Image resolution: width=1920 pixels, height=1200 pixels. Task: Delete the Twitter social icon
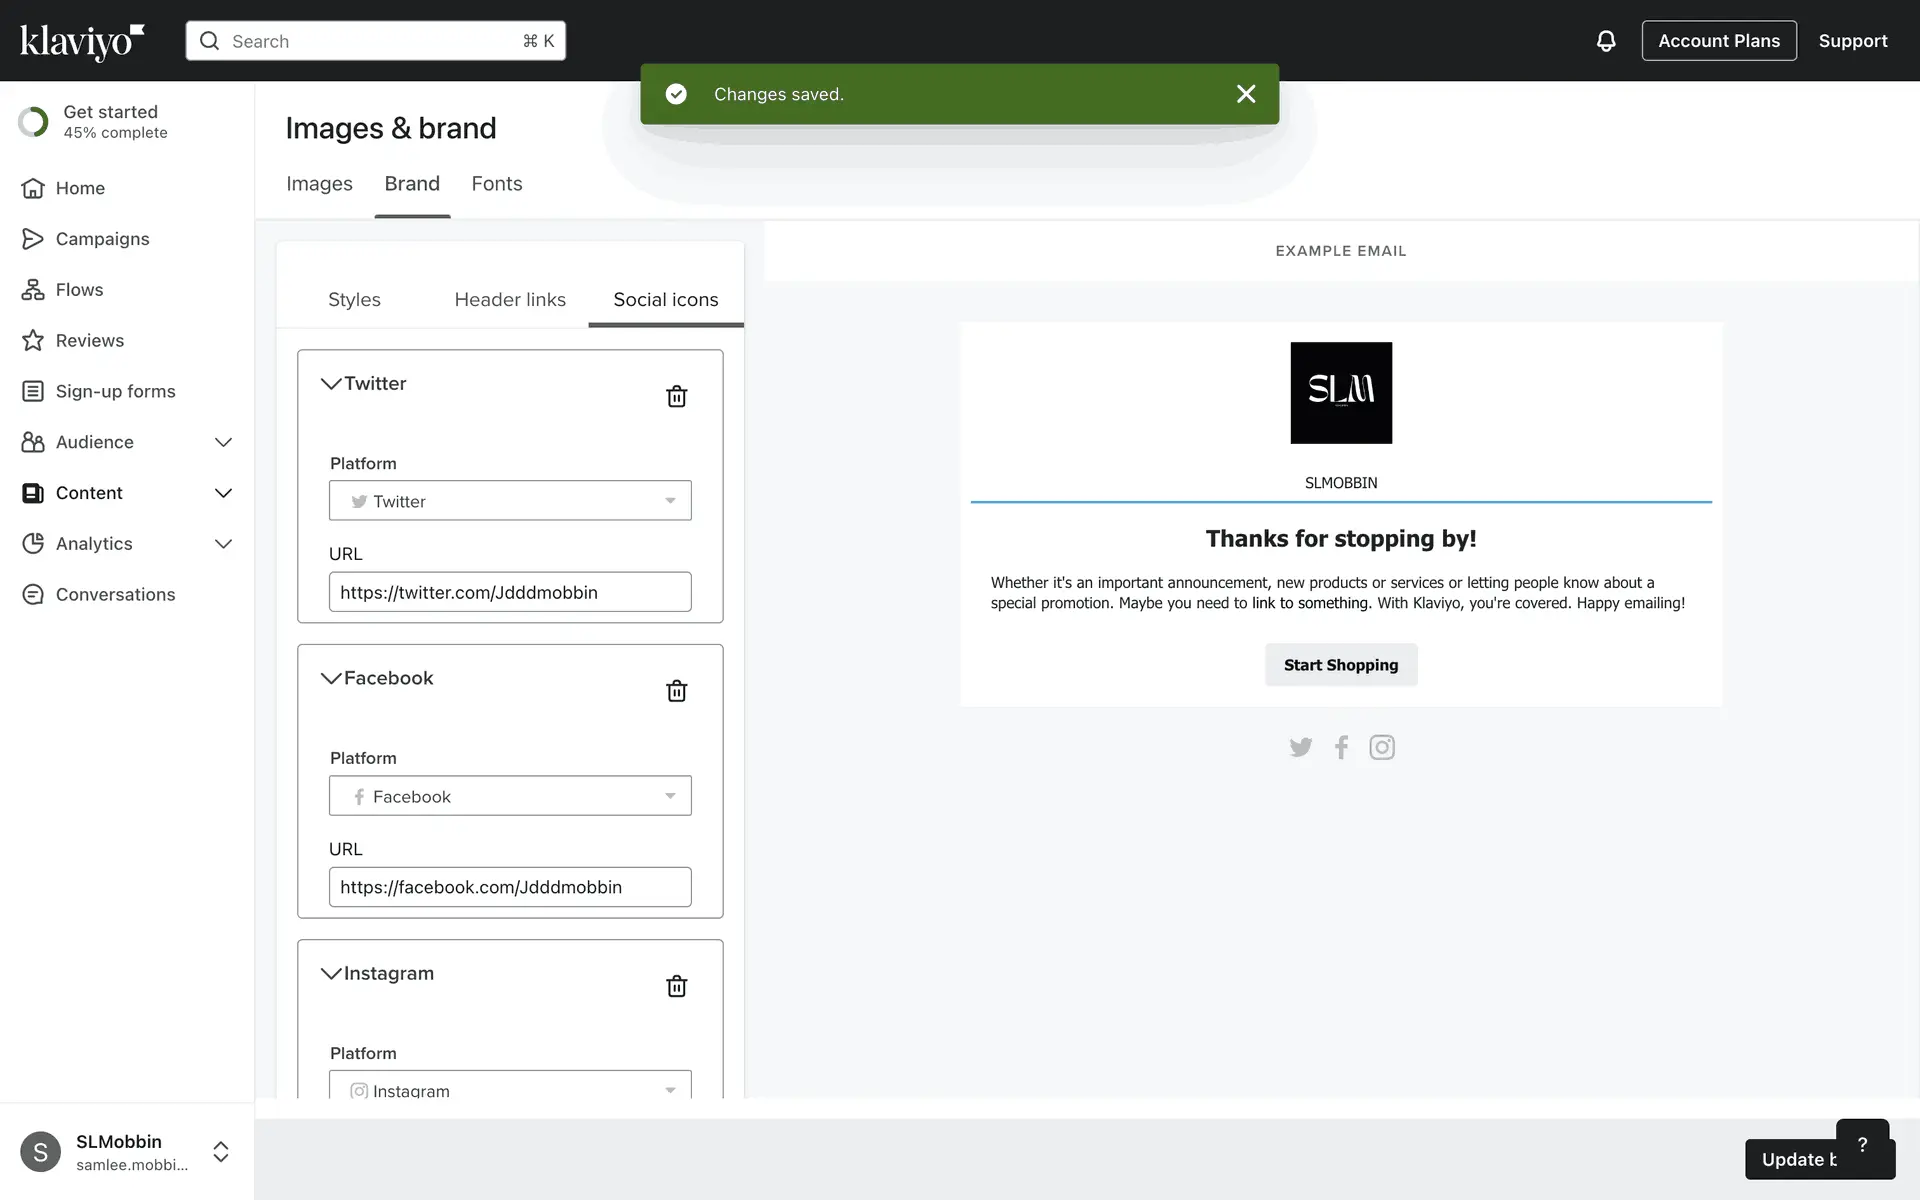pos(676,396)
